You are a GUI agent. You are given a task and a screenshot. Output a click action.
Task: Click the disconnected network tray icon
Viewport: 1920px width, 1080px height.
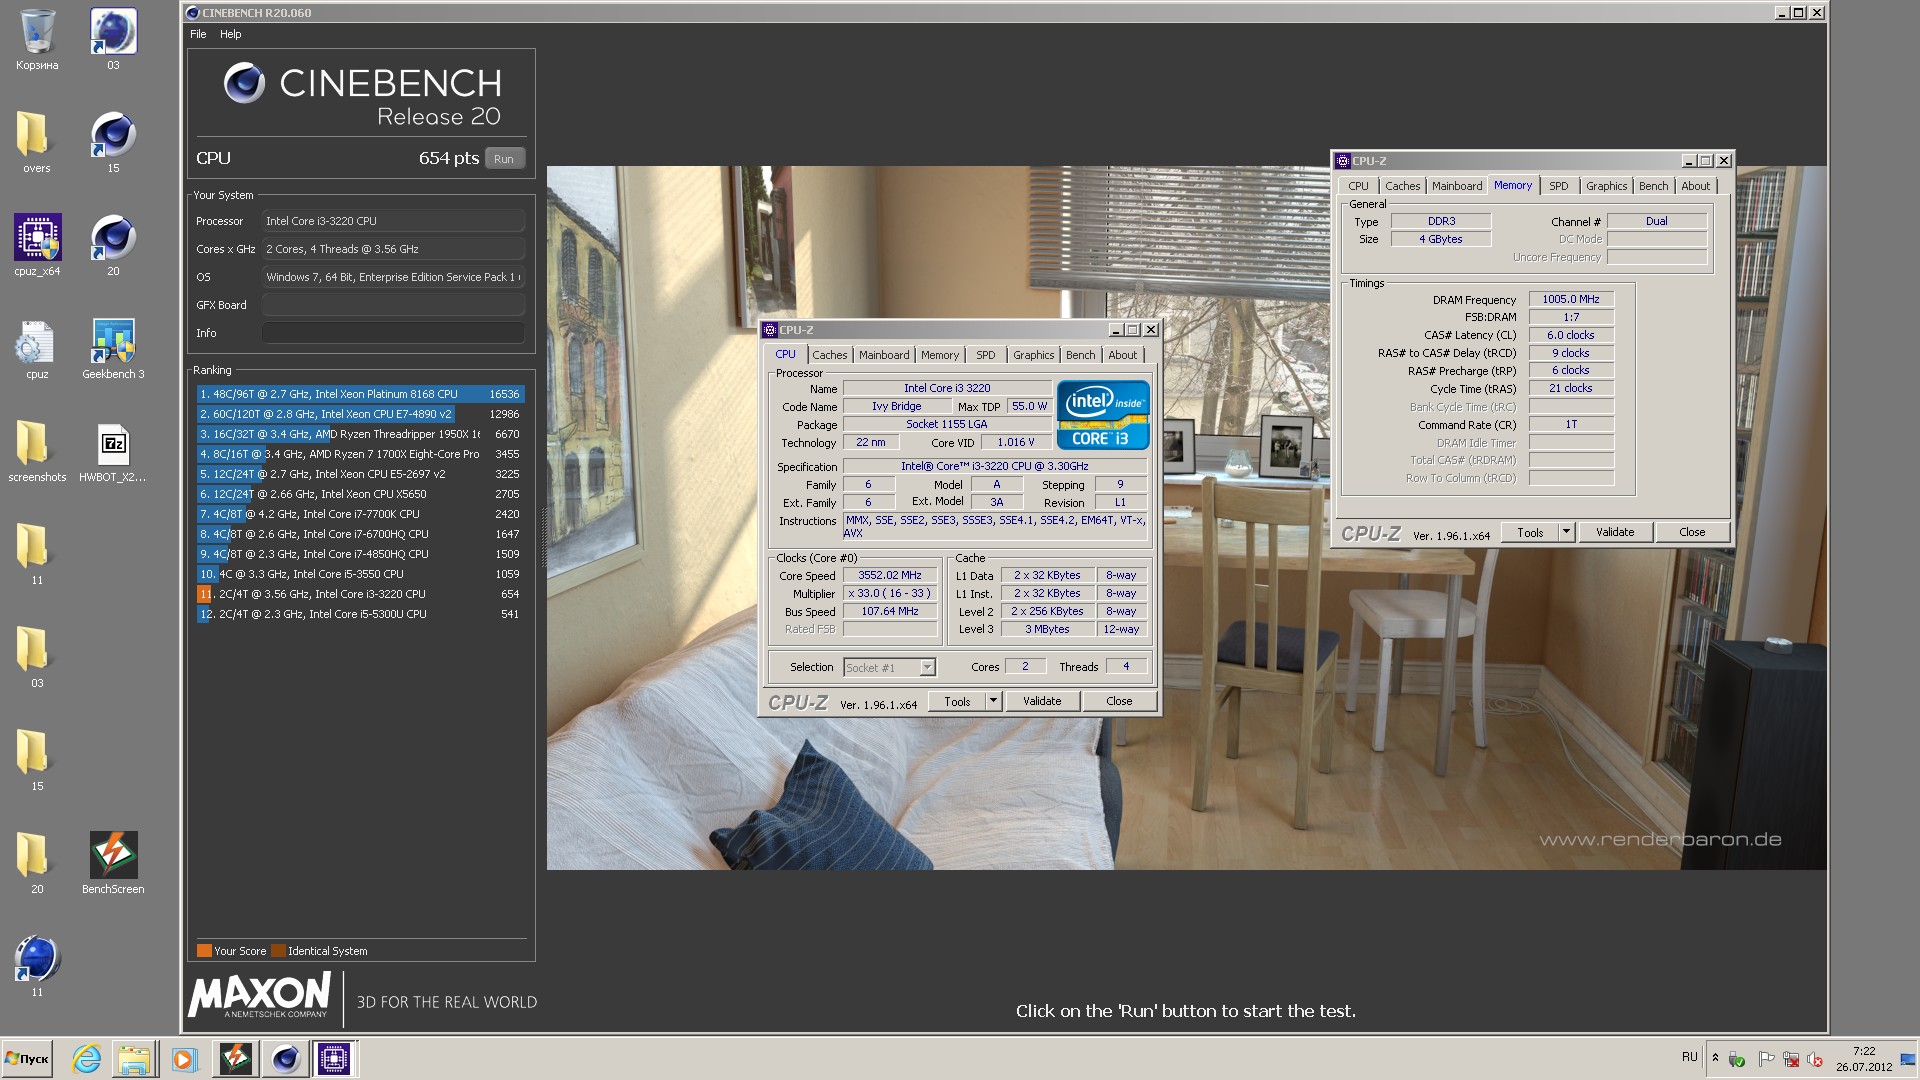click(1790, 1059)
